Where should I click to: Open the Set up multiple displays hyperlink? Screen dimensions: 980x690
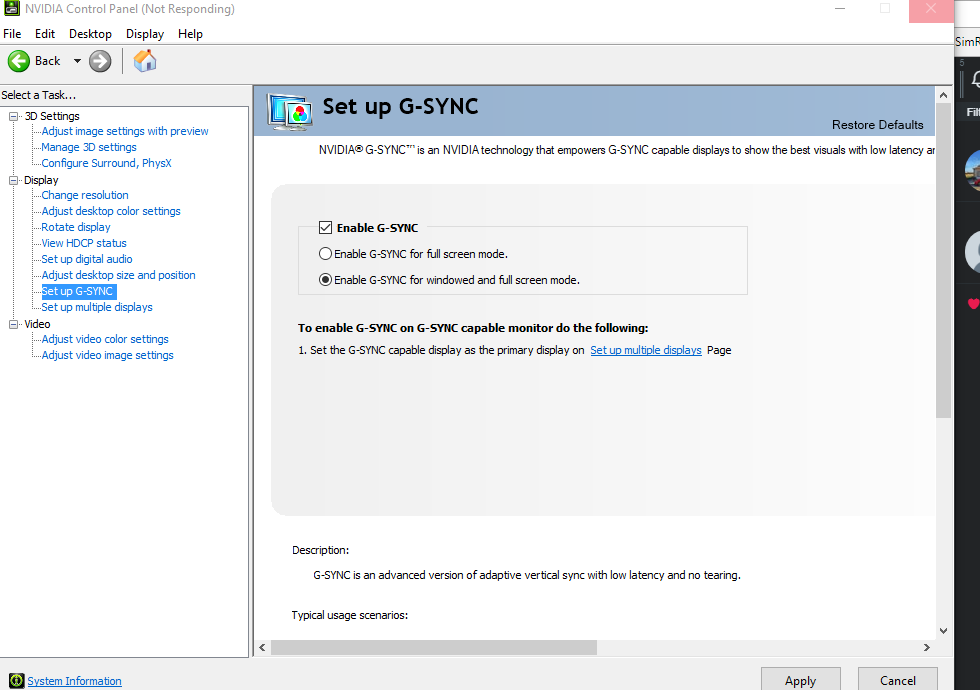(x=646, y=350)
